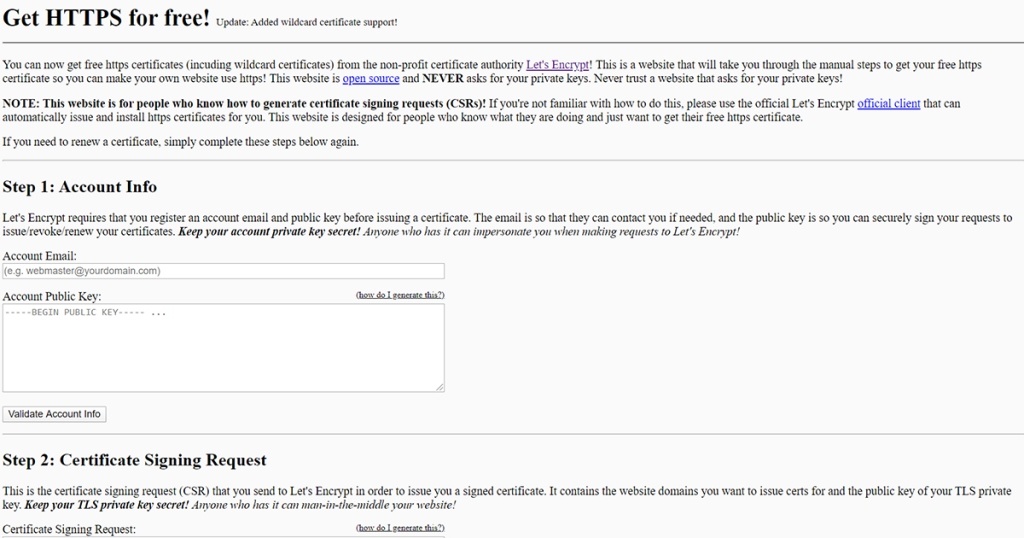The image size is (1024, 538).
Task: Click the "Step 1: Account Info" heading
Action: 80,187
